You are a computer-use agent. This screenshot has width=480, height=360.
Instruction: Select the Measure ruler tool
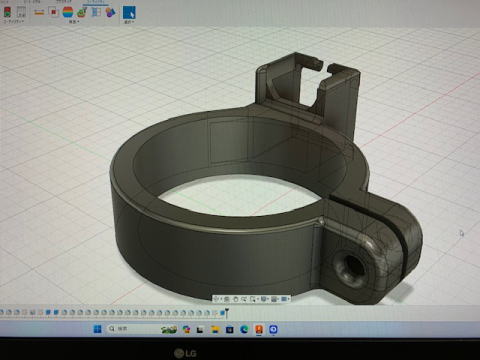click(39, 12)
